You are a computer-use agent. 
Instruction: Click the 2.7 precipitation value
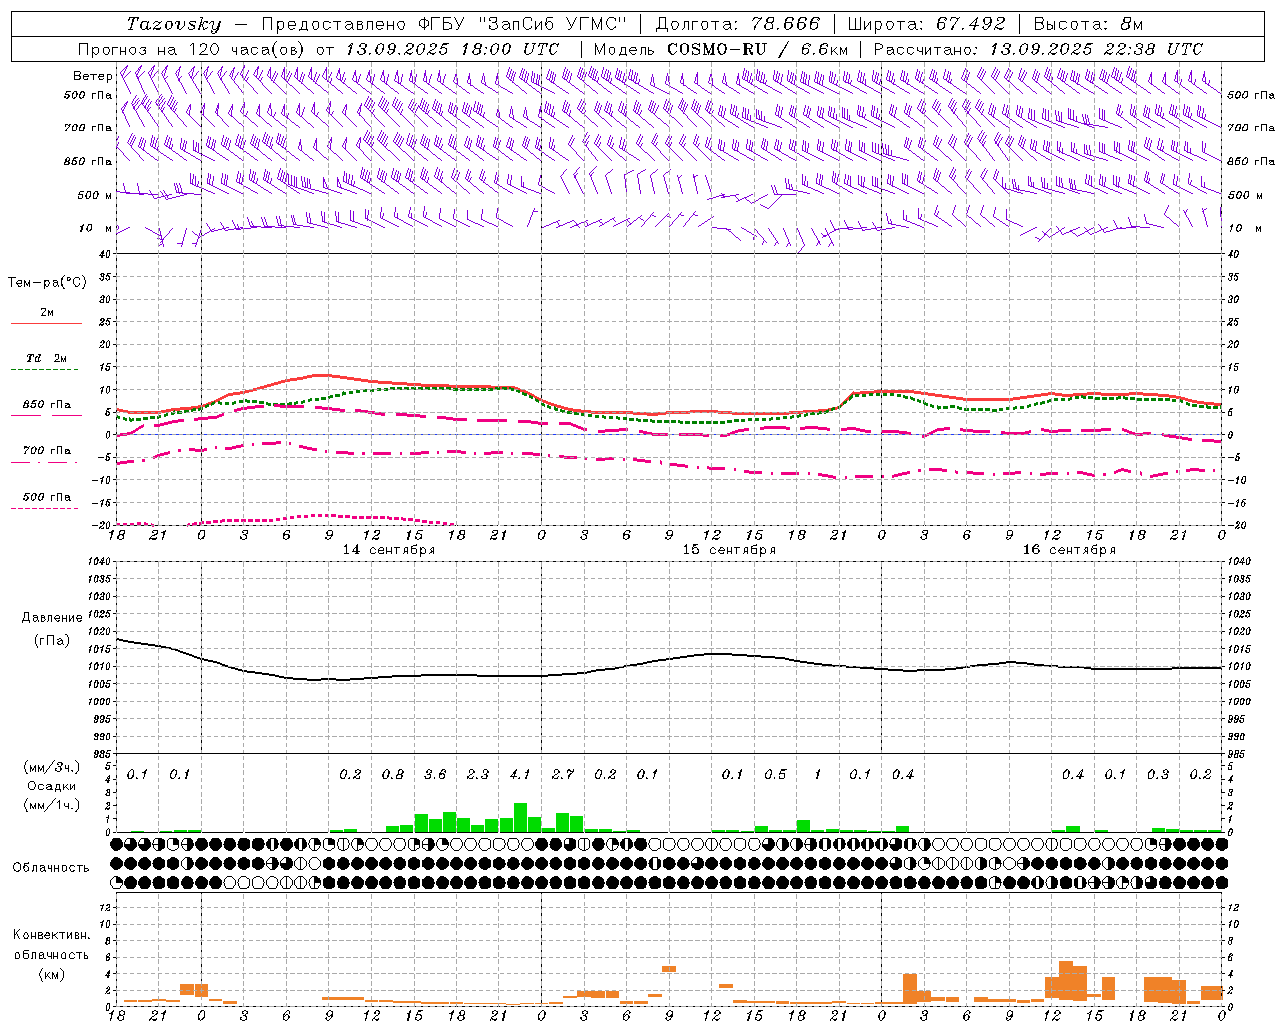pyautogui.click(x=563, y=775)
